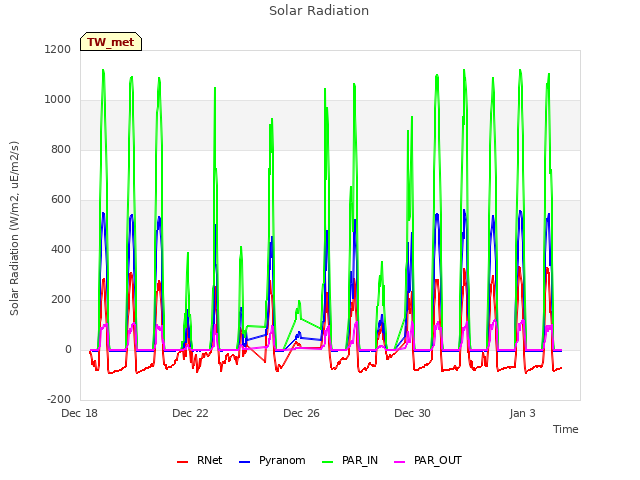
Task: Click the Dec 30 x-axis label
Action: (412, 413)
